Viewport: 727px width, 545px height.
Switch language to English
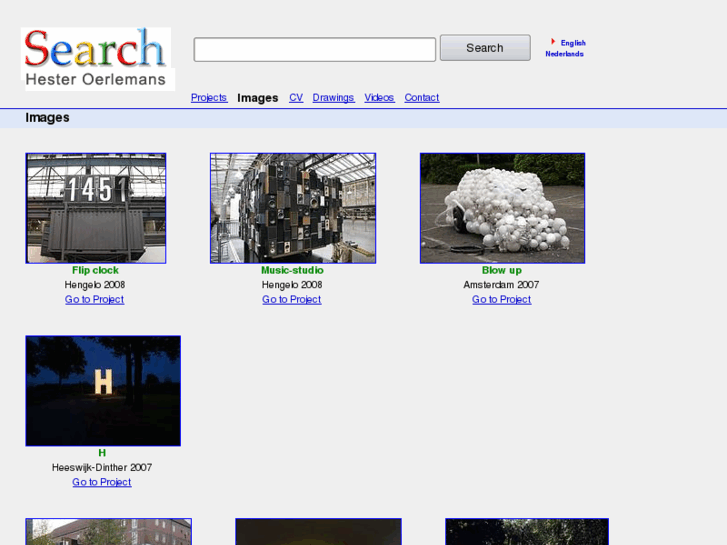point(573,43)
